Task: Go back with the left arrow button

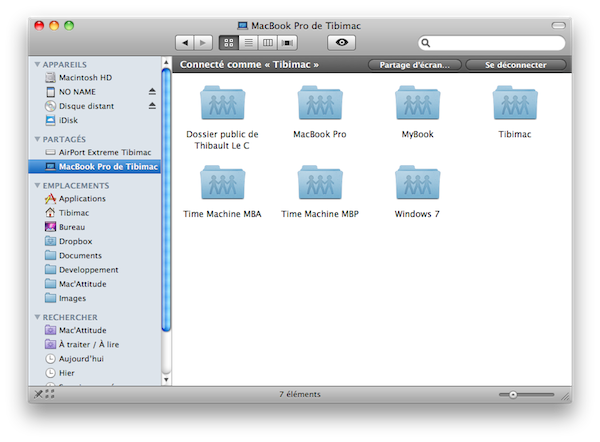Action: (x=185, y=43)
